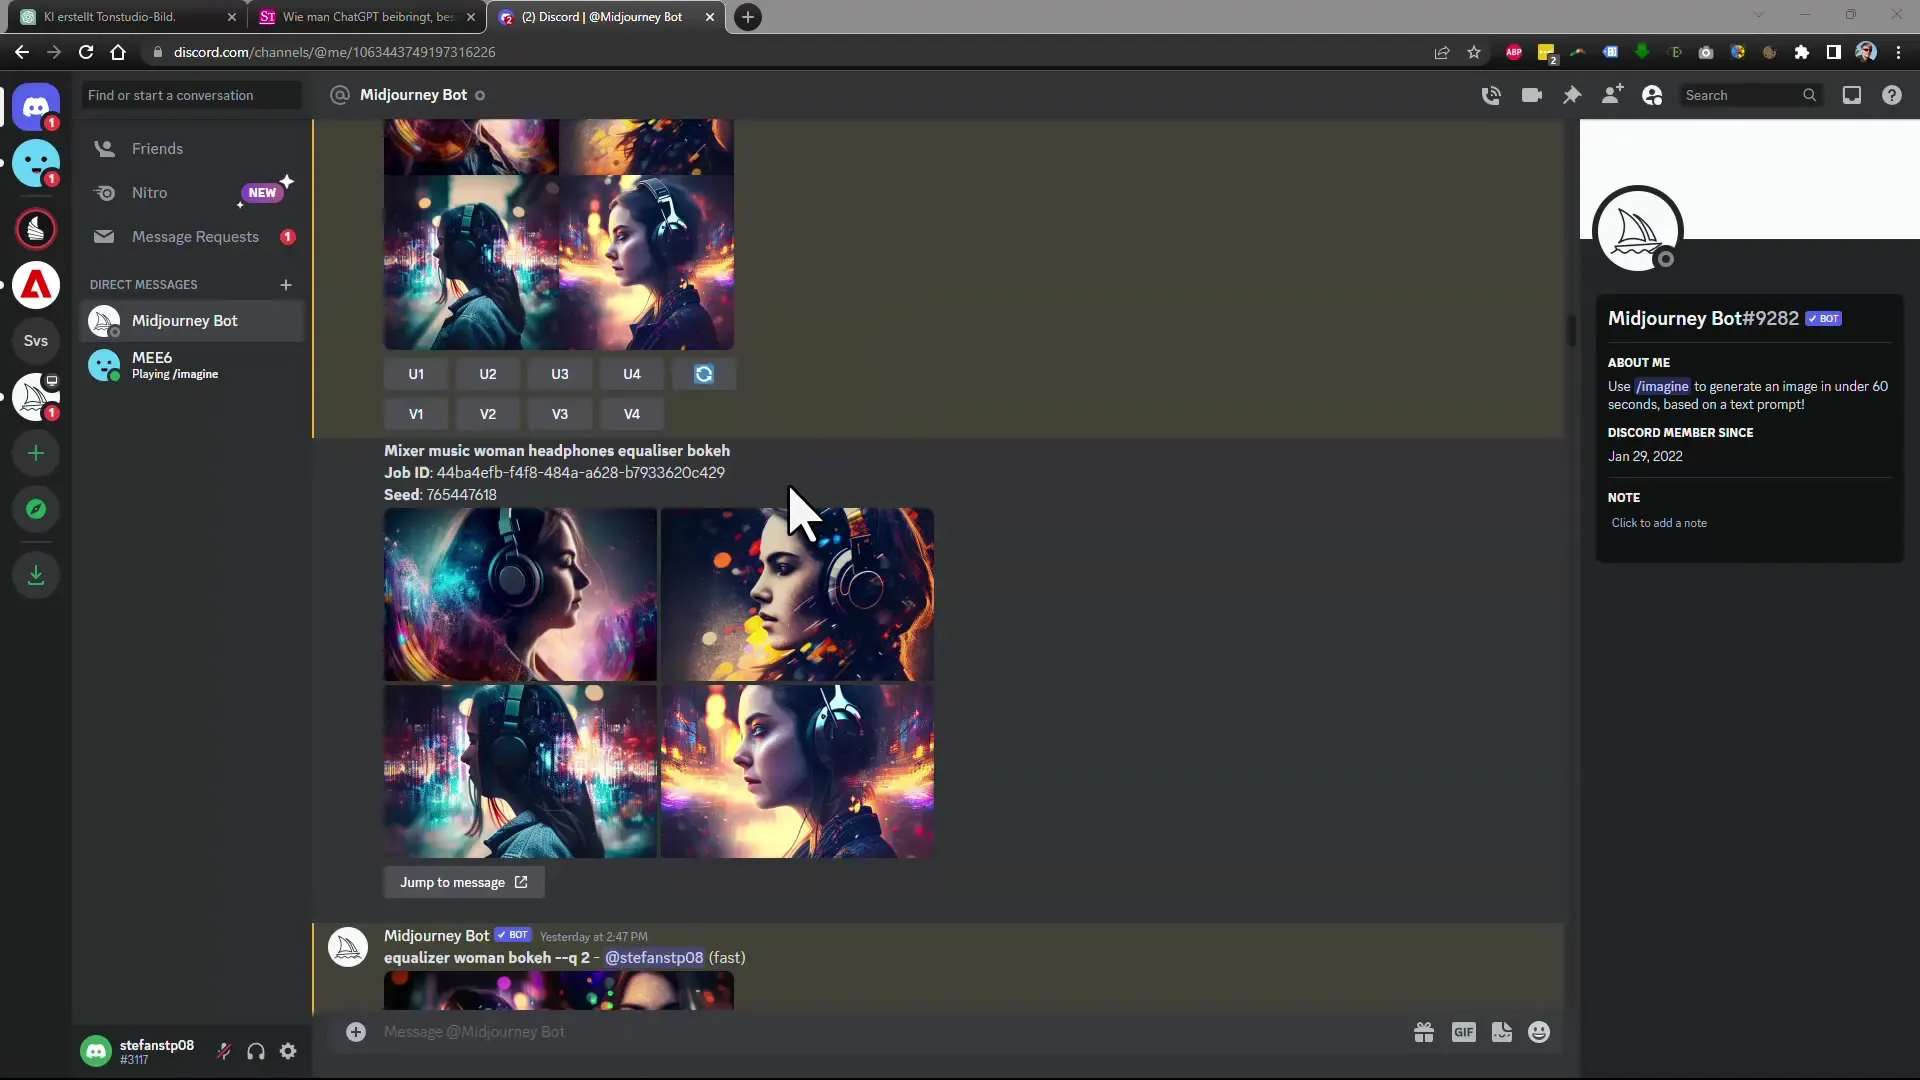Open the emoji picker icon
Image resolution: width=1920 pixels, height=1080 pixels.
point(1539,1033)
